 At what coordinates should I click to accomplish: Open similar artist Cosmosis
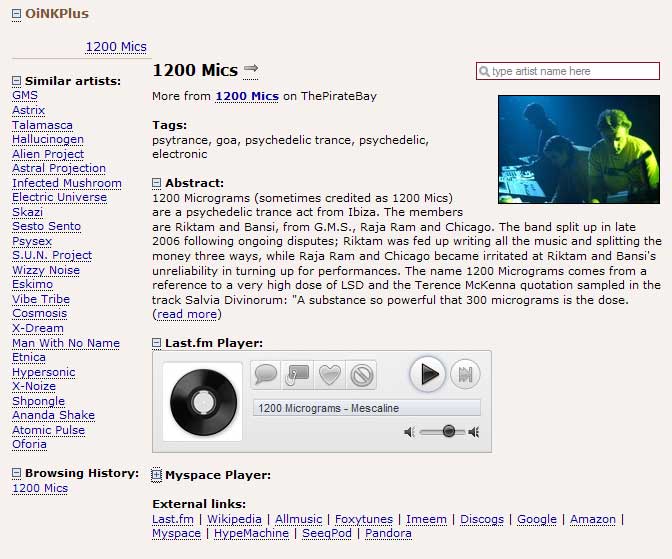tap(39, 313)
